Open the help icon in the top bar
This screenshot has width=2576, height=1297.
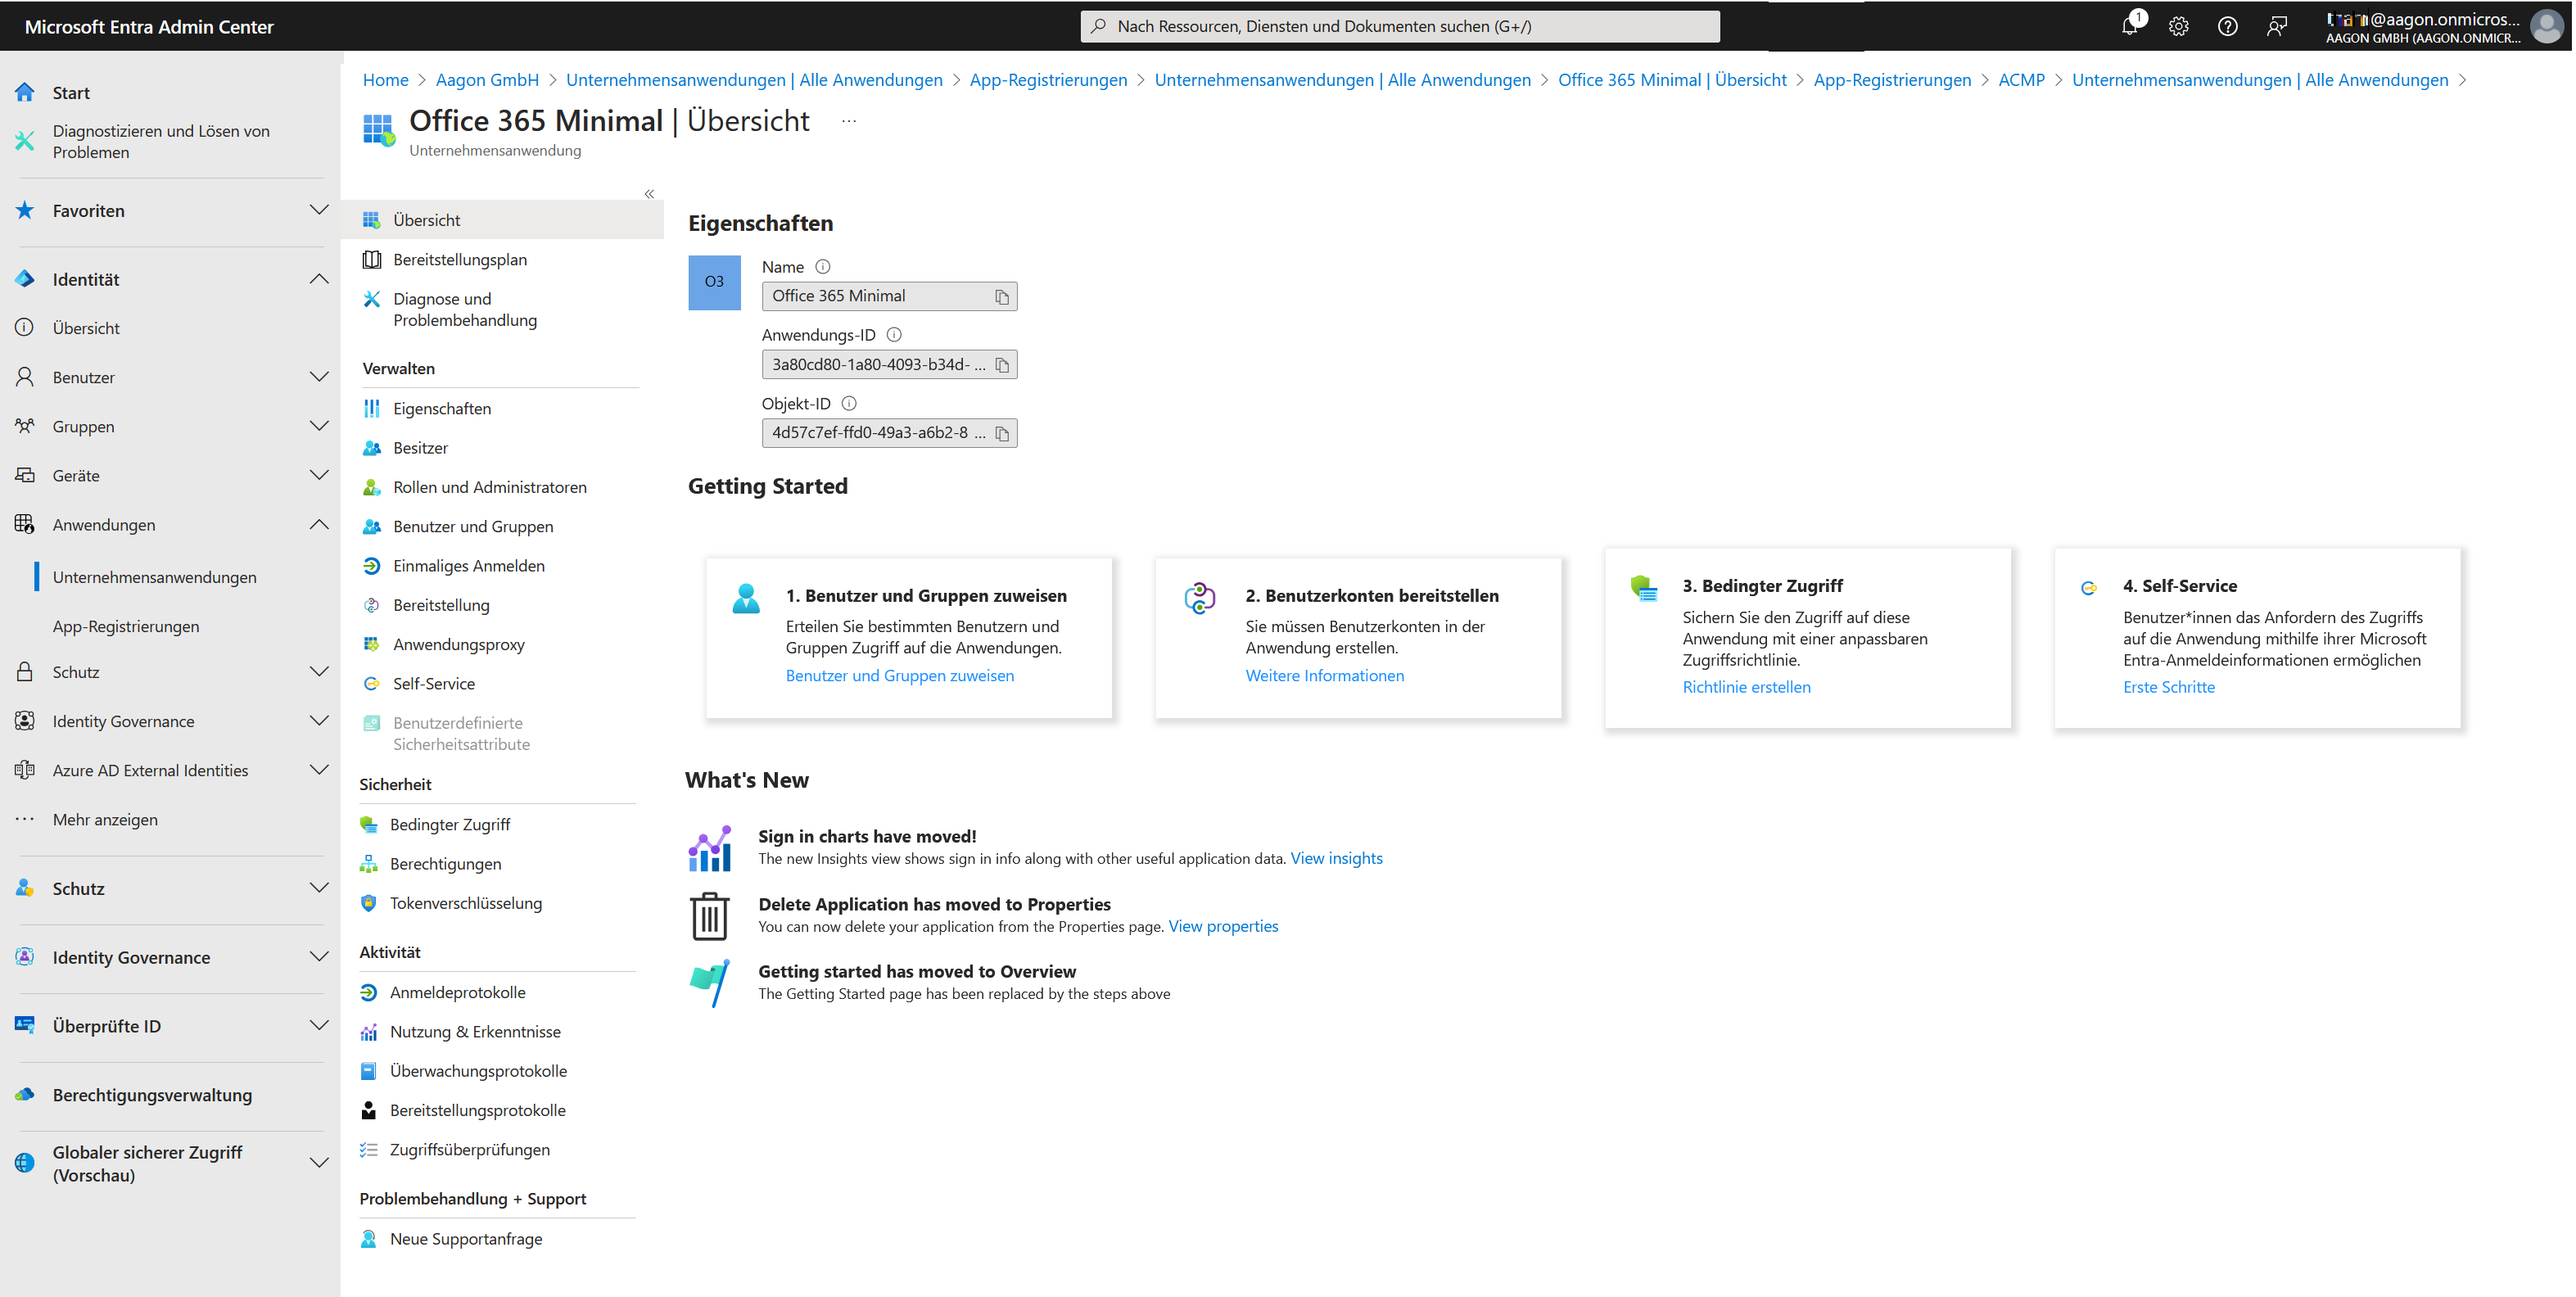(x=2227, y=26)
